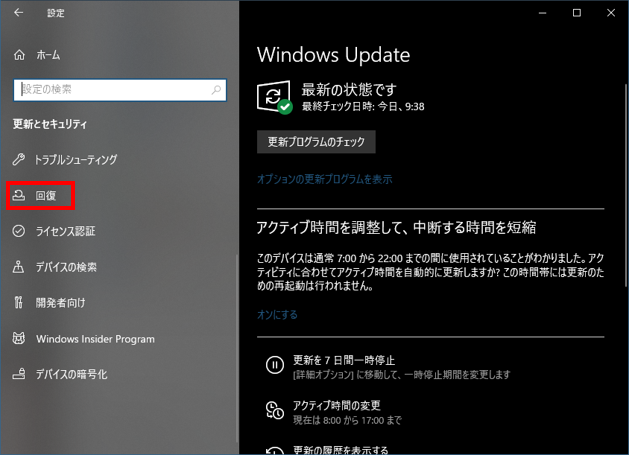The height and width of the screenshot is (455, 629).
Task: Click the 更新とセキュリティ heading
Action: (50, 124)
